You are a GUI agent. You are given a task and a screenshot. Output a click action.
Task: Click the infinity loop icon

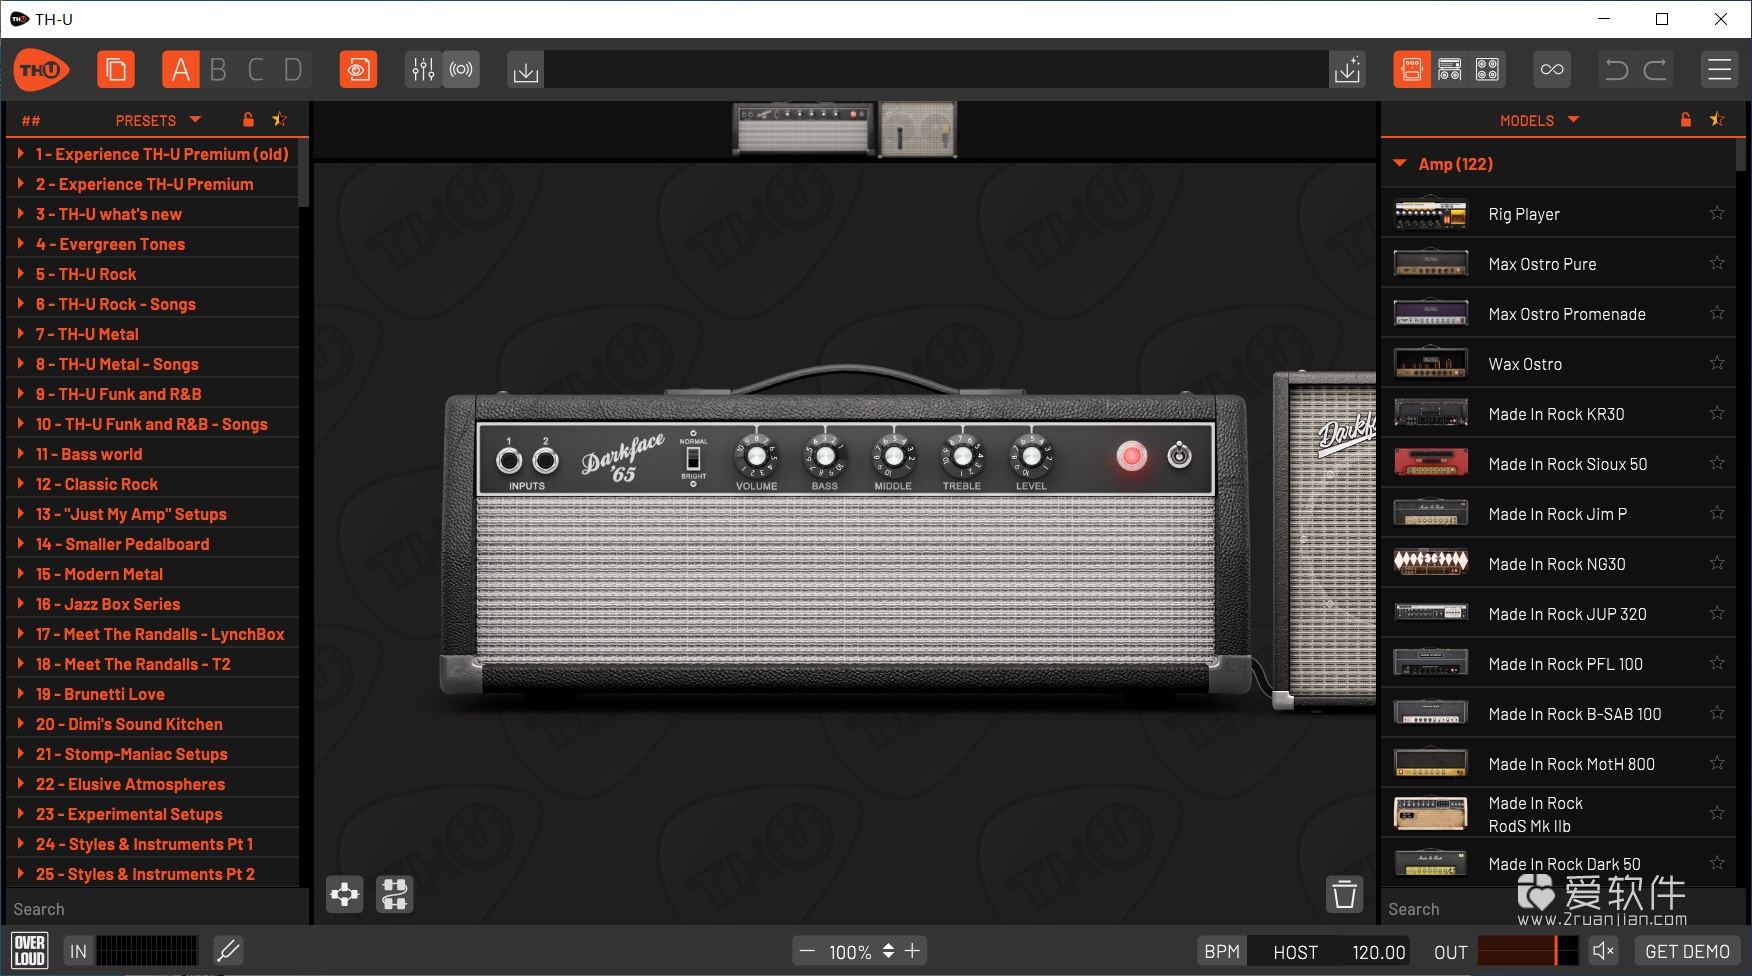tap(1552, 70)
